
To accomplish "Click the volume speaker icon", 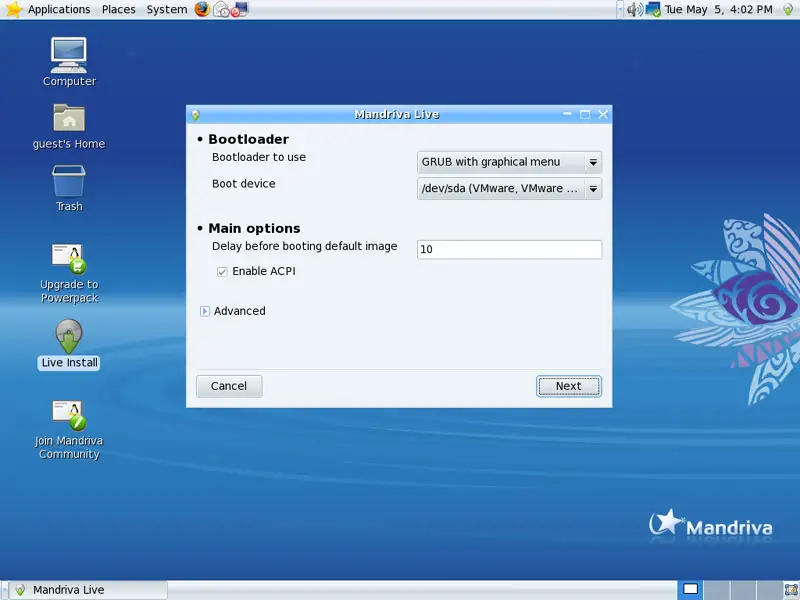I will pos(634,9).
